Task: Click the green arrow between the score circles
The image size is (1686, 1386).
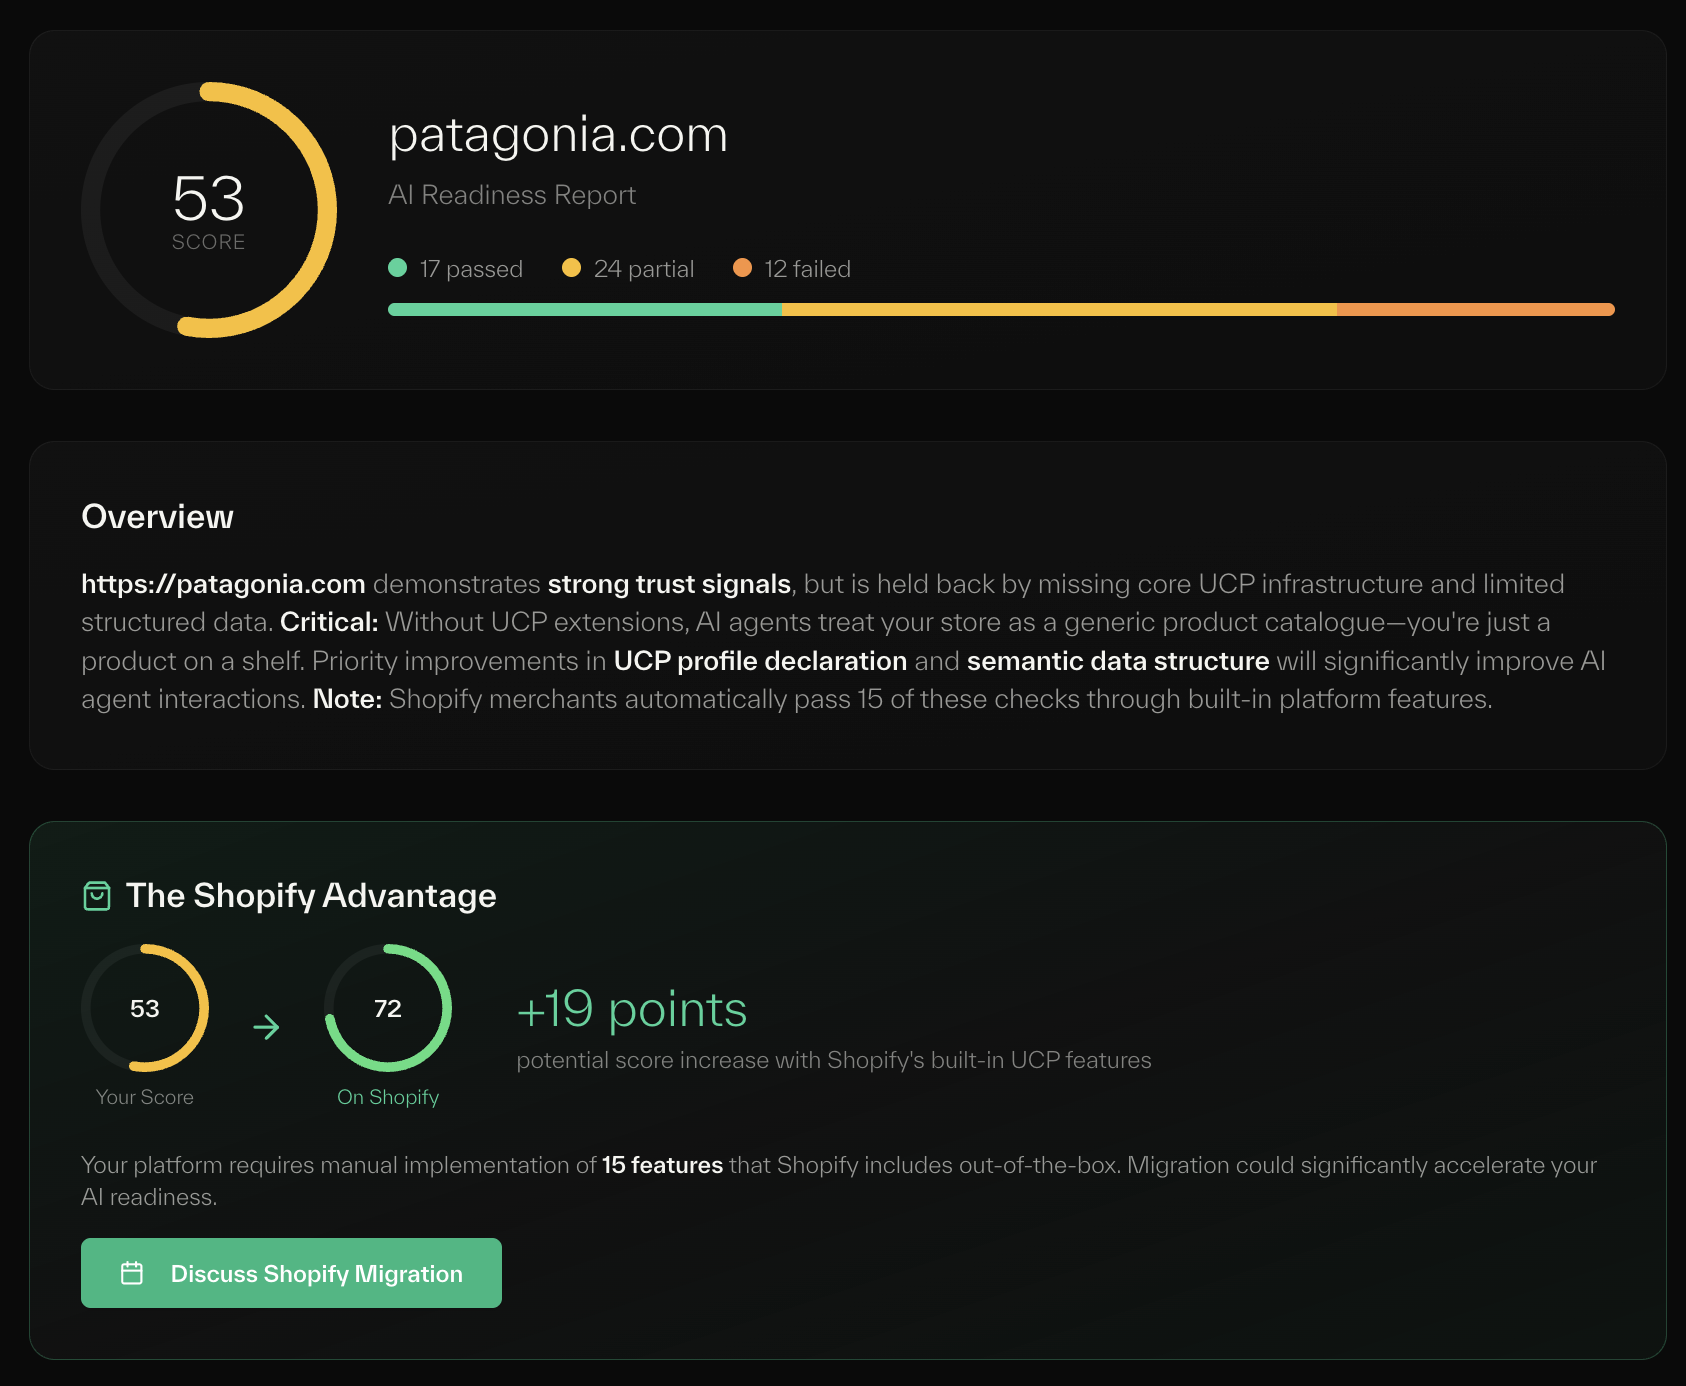Action: pos(266,1026)
